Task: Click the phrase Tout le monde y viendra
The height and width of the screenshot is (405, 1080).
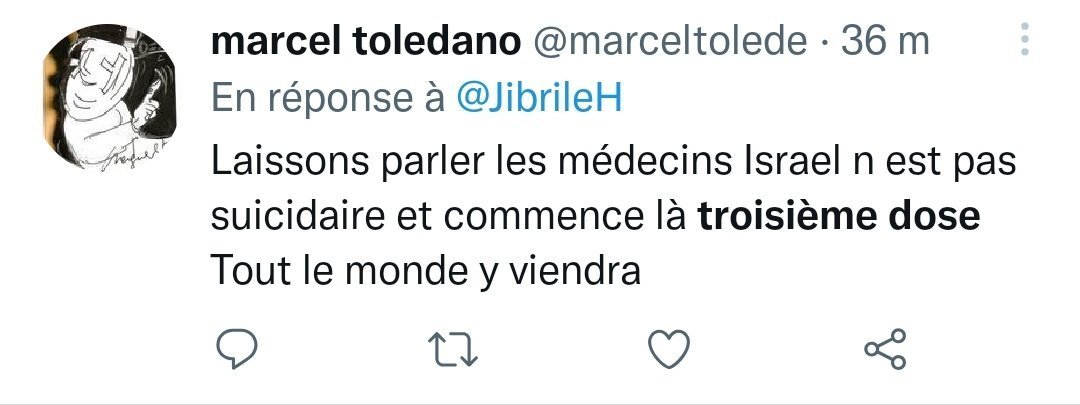Action: click(x=426, y=271)
